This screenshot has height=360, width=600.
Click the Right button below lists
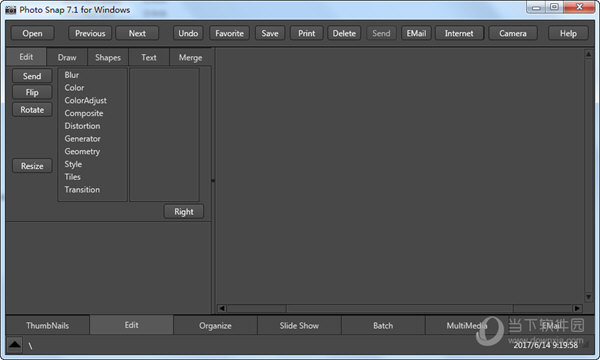(x=184, y=212)
